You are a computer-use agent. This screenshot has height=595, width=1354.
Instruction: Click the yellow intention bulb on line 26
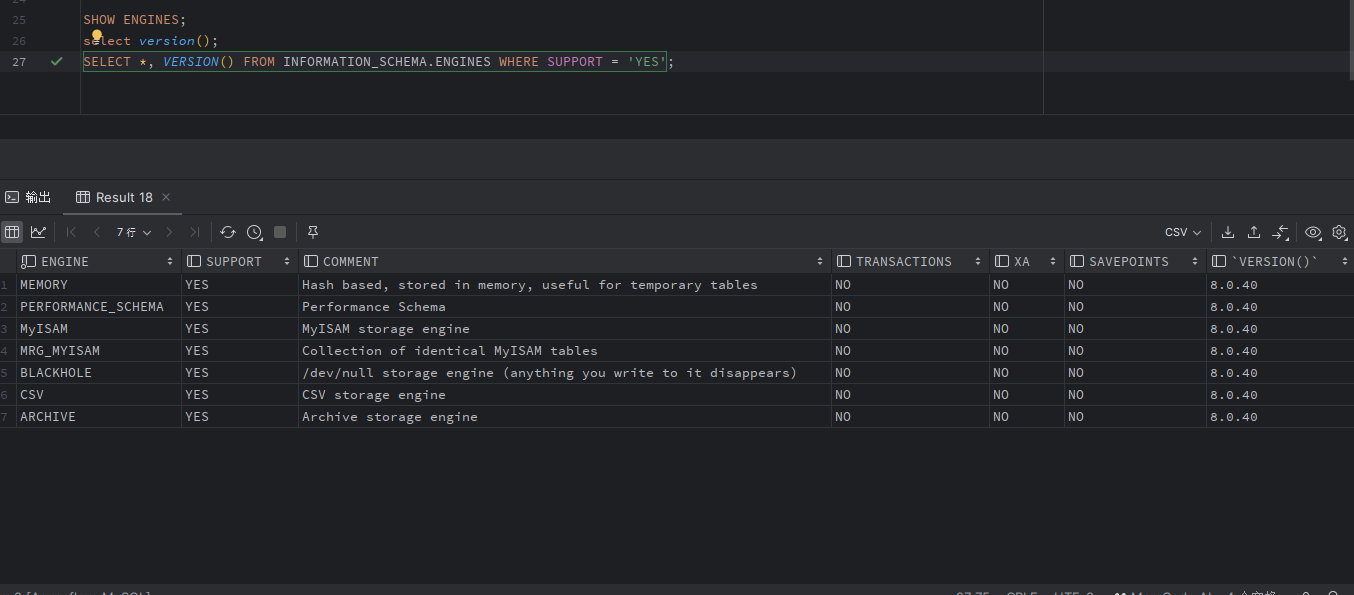[x=97, y=36]
